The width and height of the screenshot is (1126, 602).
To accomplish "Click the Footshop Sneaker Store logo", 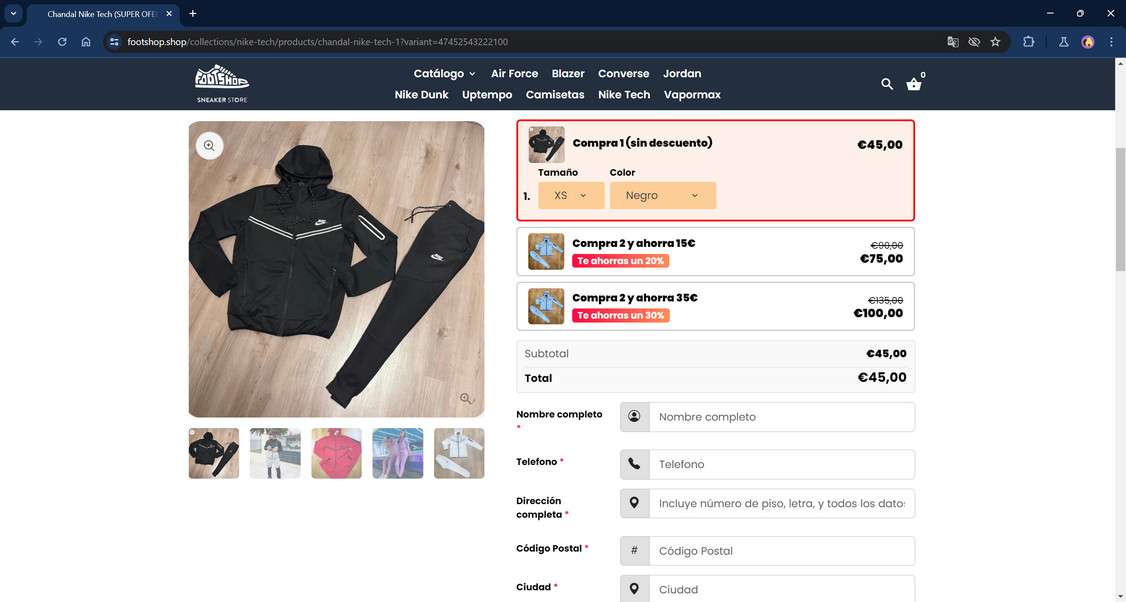I will point(222,84).
